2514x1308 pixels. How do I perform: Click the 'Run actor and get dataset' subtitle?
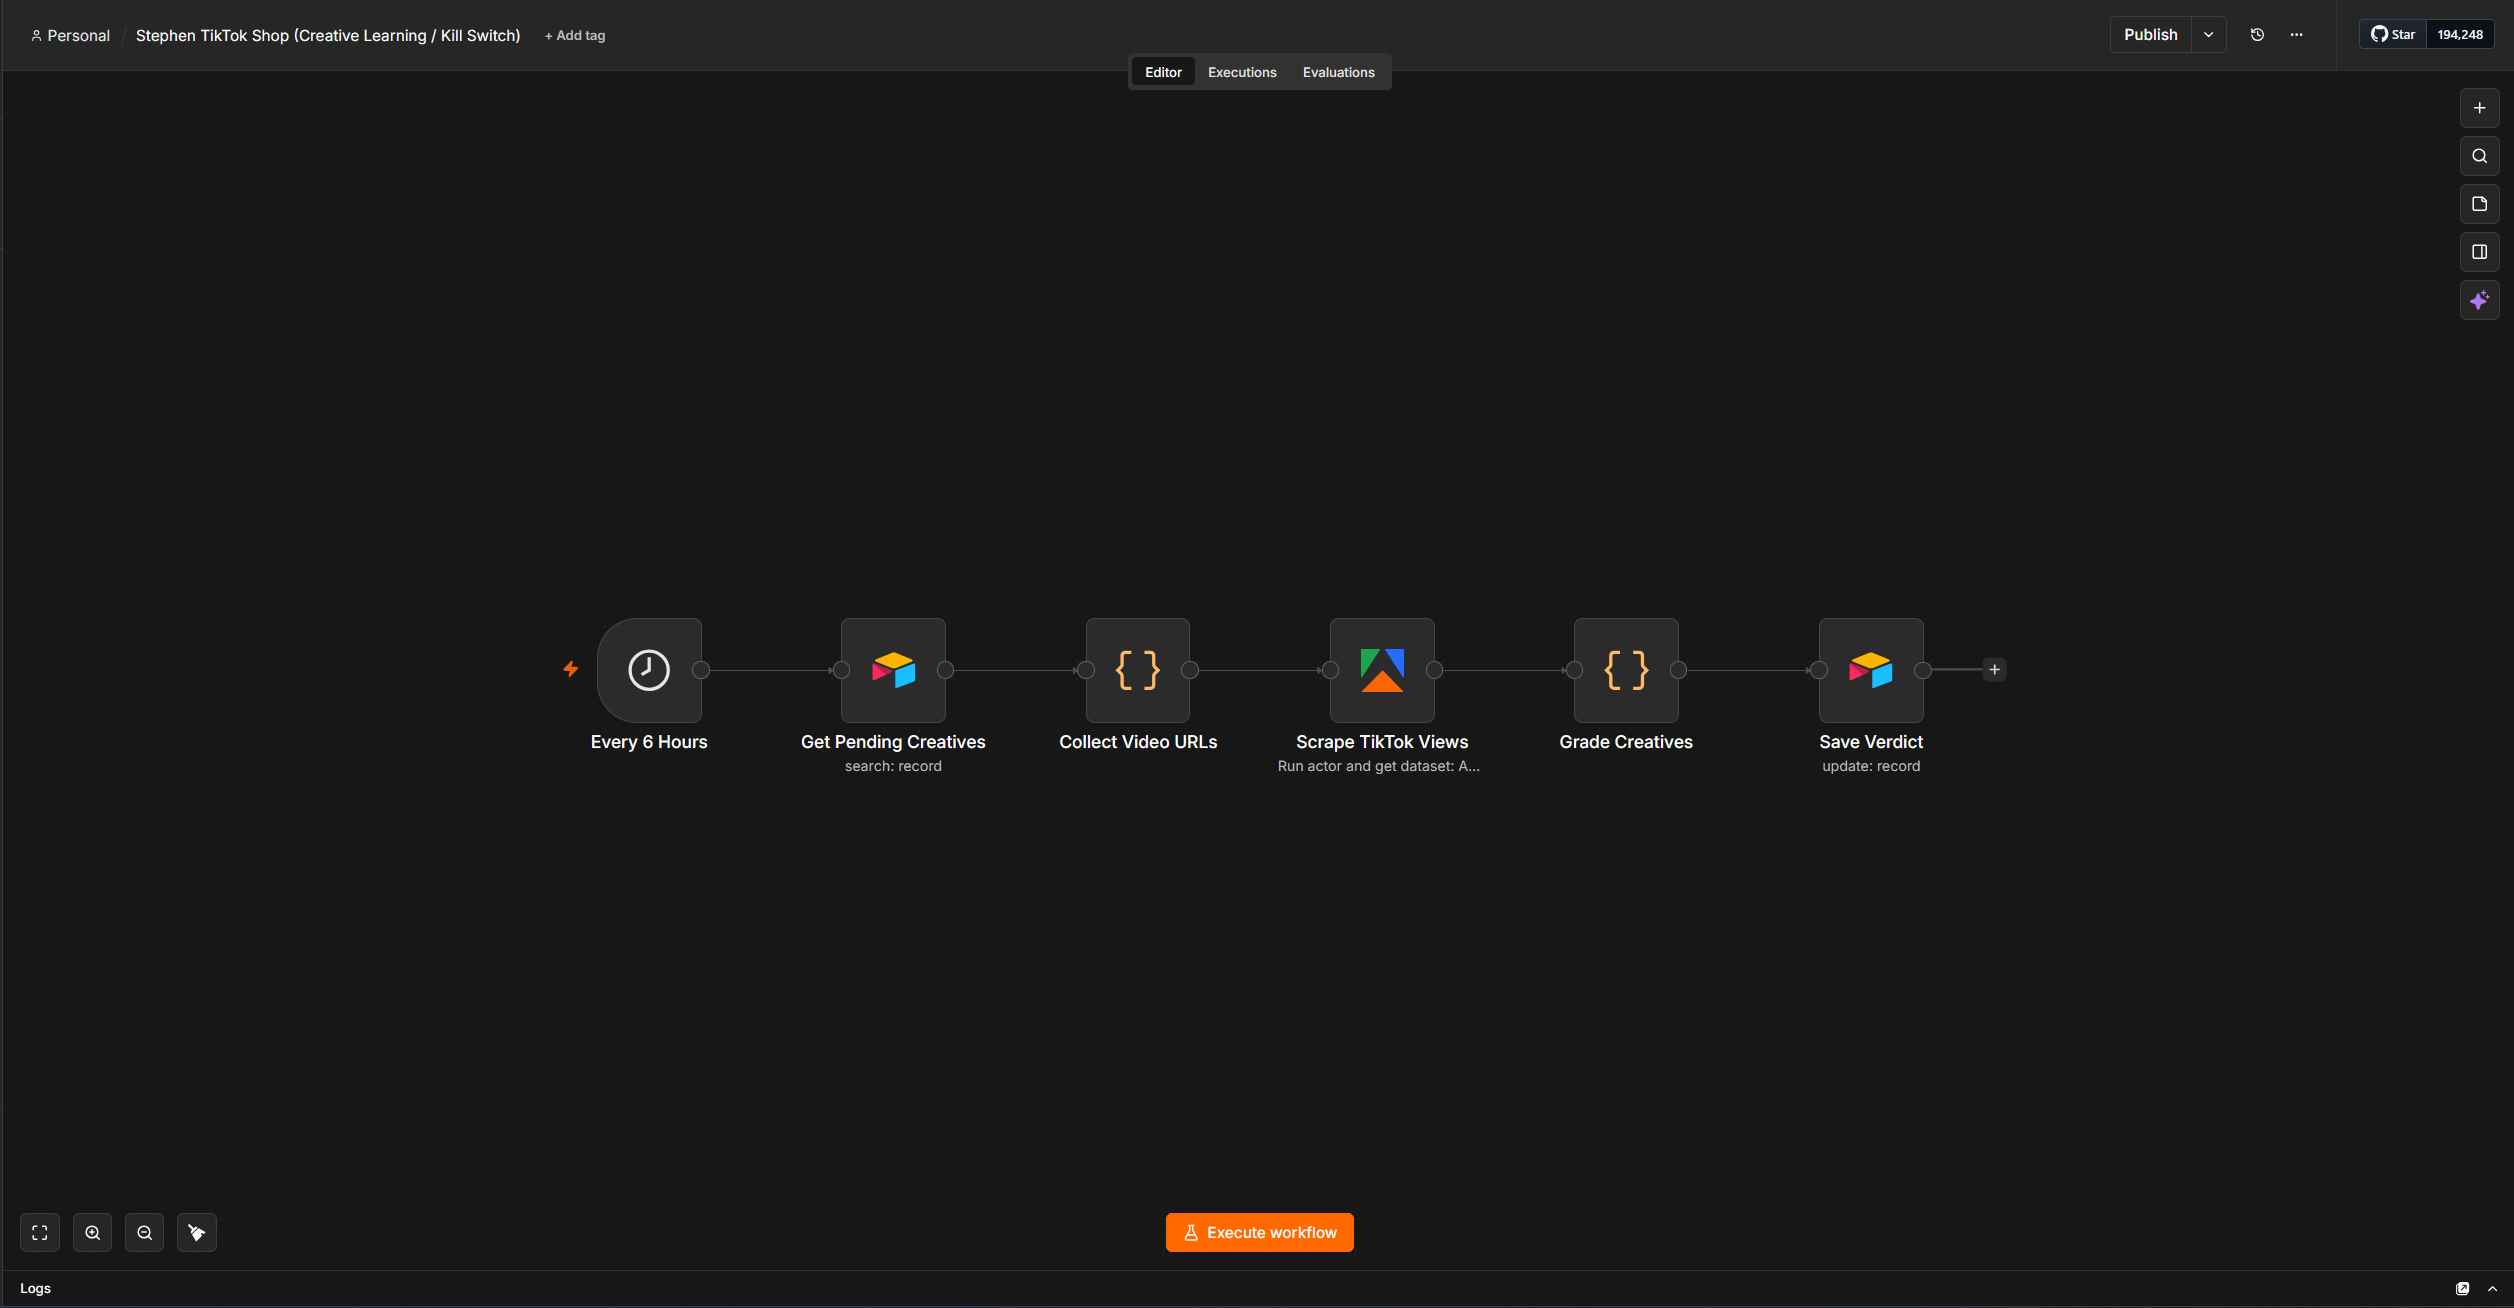click(x=1379, y=766)
